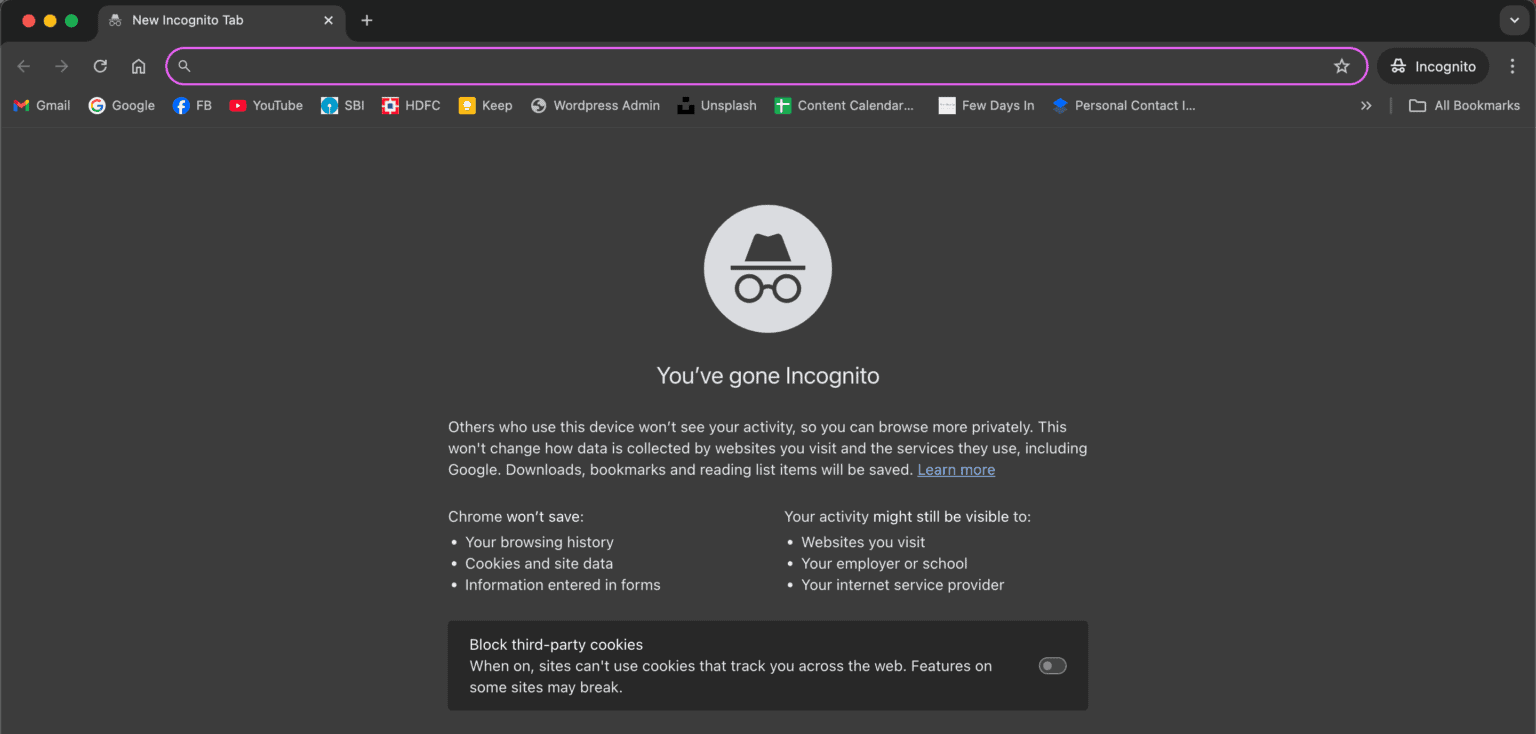Image resolution: width=1536 pixels, height=734 pixels.
Task: Open the Unsplash bookmark
Action: [717, 105]
